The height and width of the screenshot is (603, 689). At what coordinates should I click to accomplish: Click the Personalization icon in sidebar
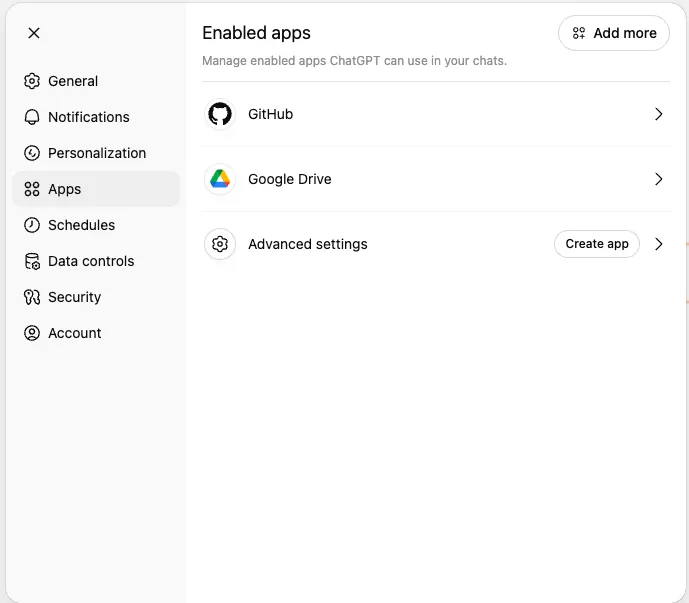[x=32, y=153]
